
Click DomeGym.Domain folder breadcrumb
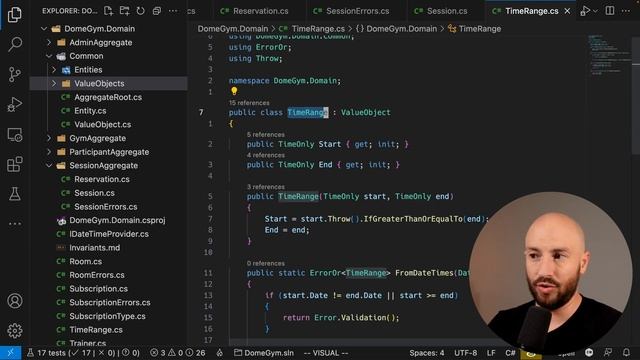[233, 29]
